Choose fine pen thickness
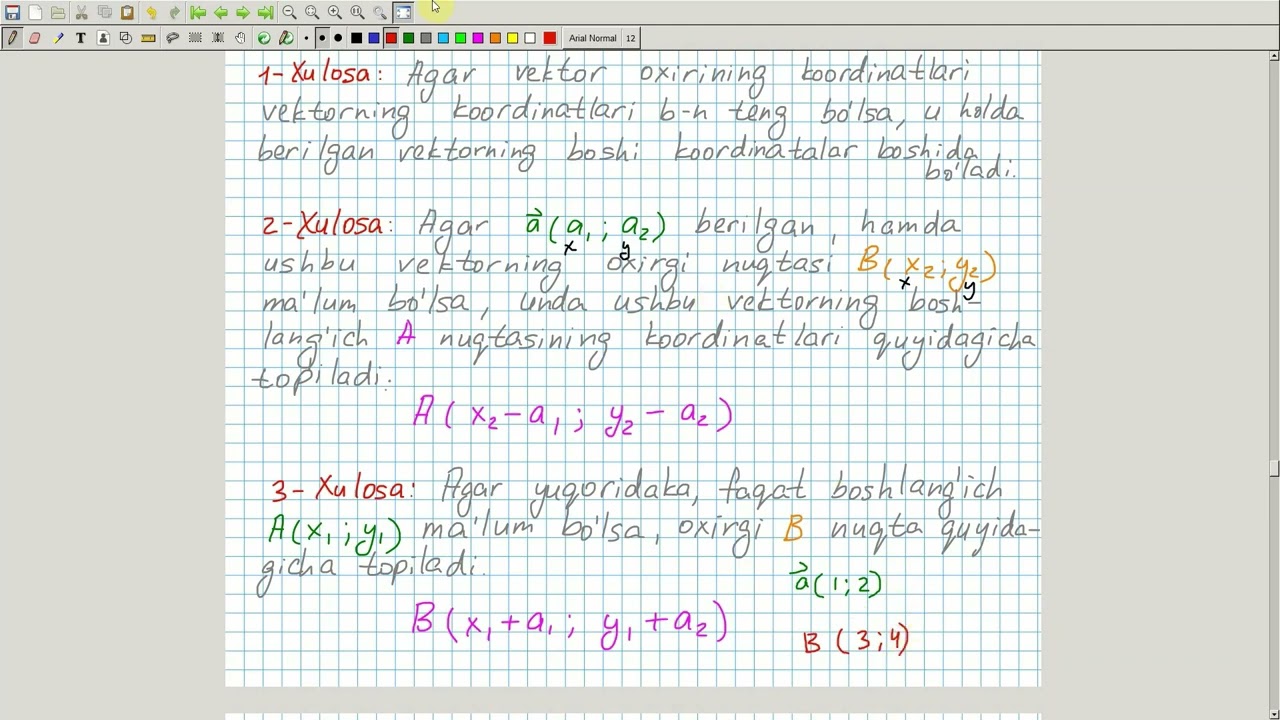1280x720 pixels. (x=306, y=38)
